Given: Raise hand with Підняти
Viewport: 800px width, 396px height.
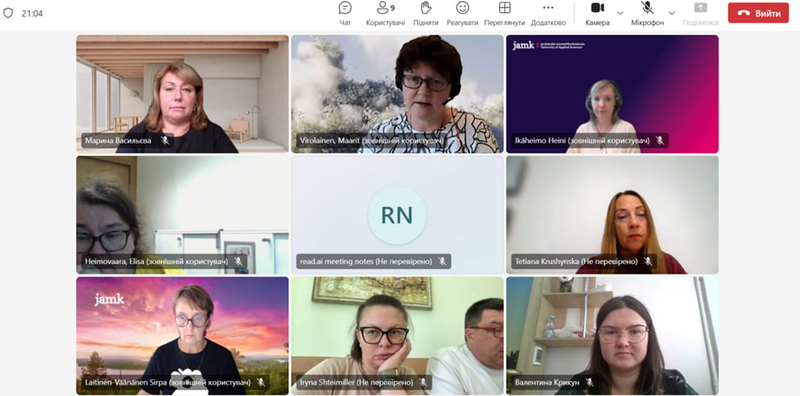Looking at the screenshot, I should pyautogui.click(x=426, y=14).
